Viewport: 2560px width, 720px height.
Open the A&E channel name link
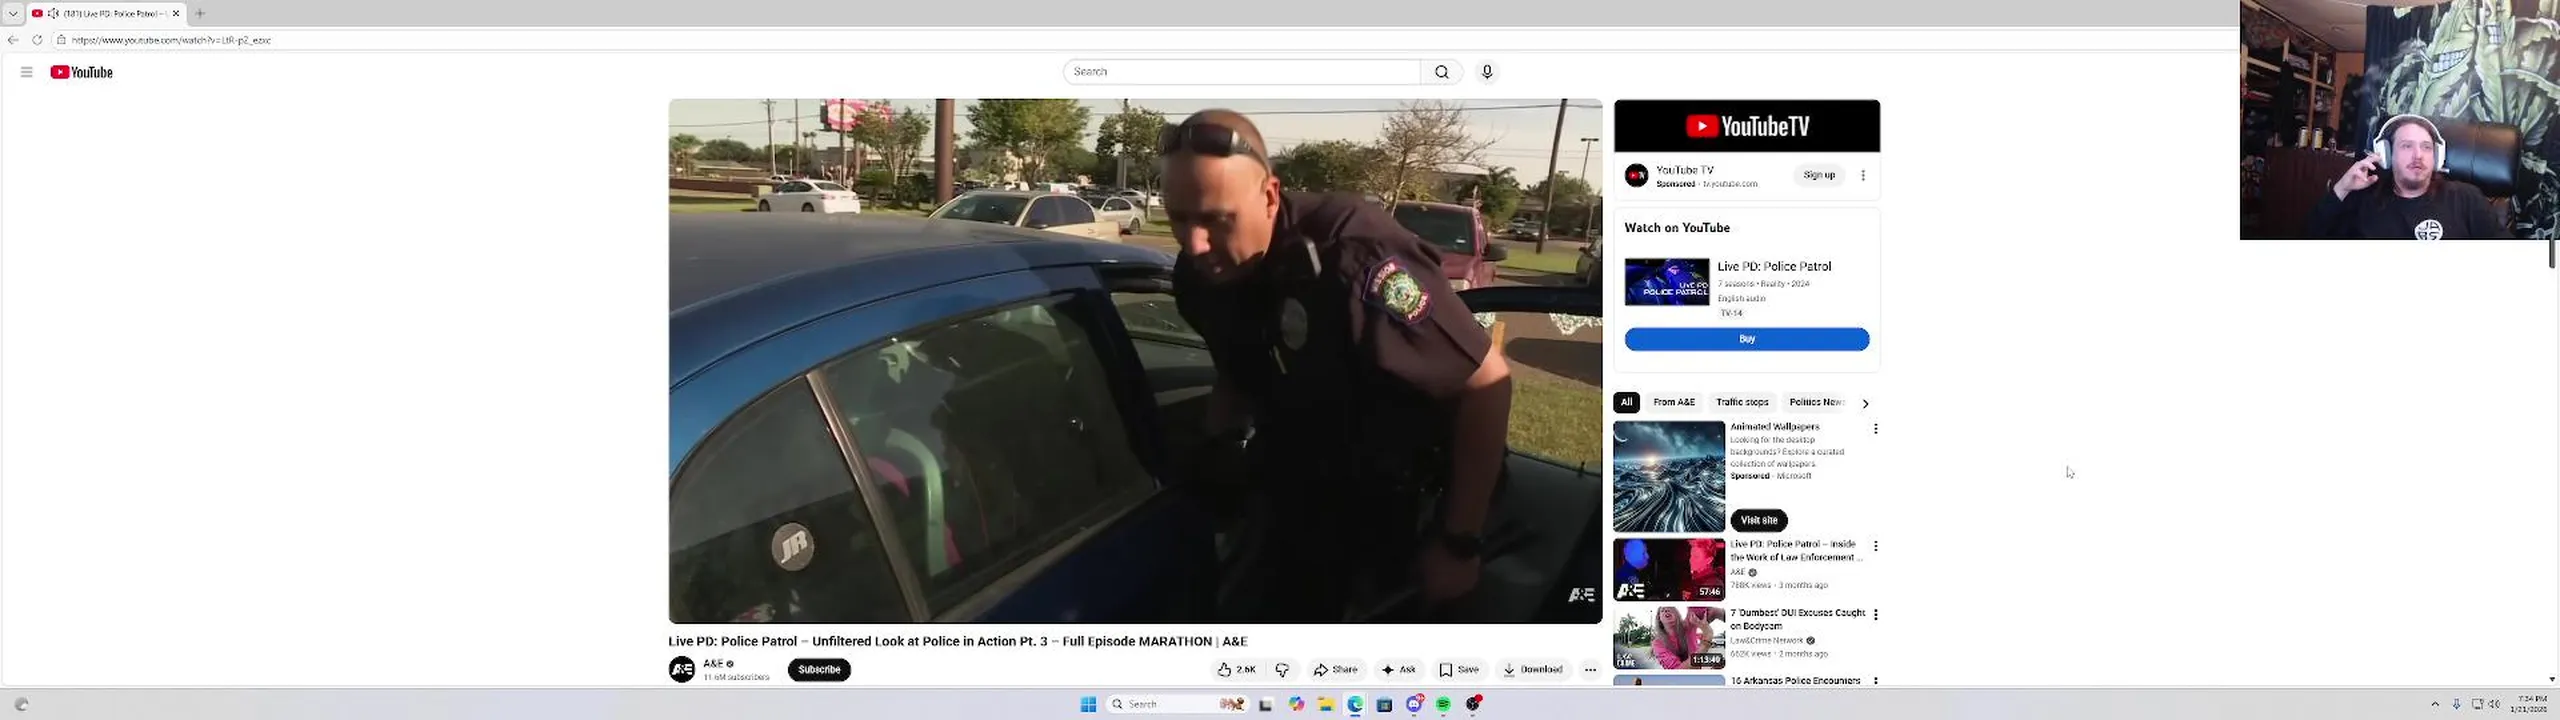tap(713, 664)
